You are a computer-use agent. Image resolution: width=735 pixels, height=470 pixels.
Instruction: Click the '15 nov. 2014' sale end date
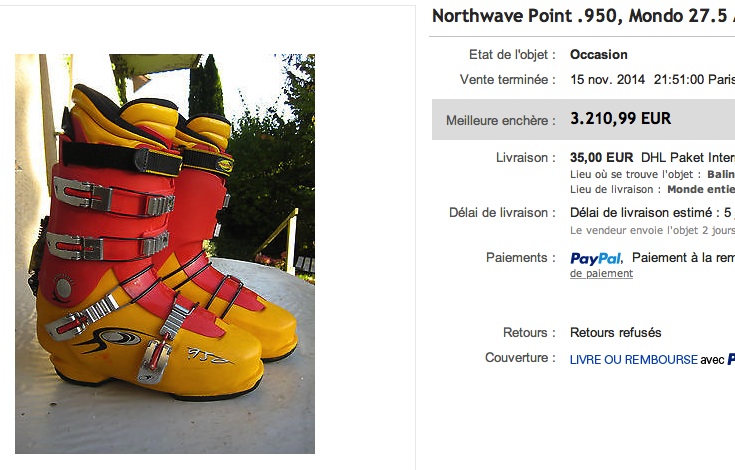(608, 79)
